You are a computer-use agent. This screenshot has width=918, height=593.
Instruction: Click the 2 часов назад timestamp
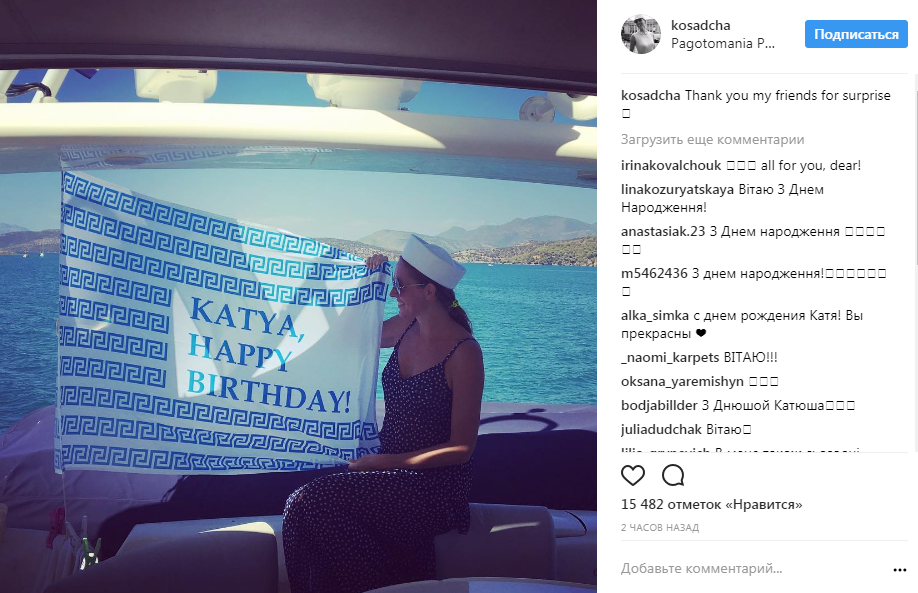click(660, 527)
